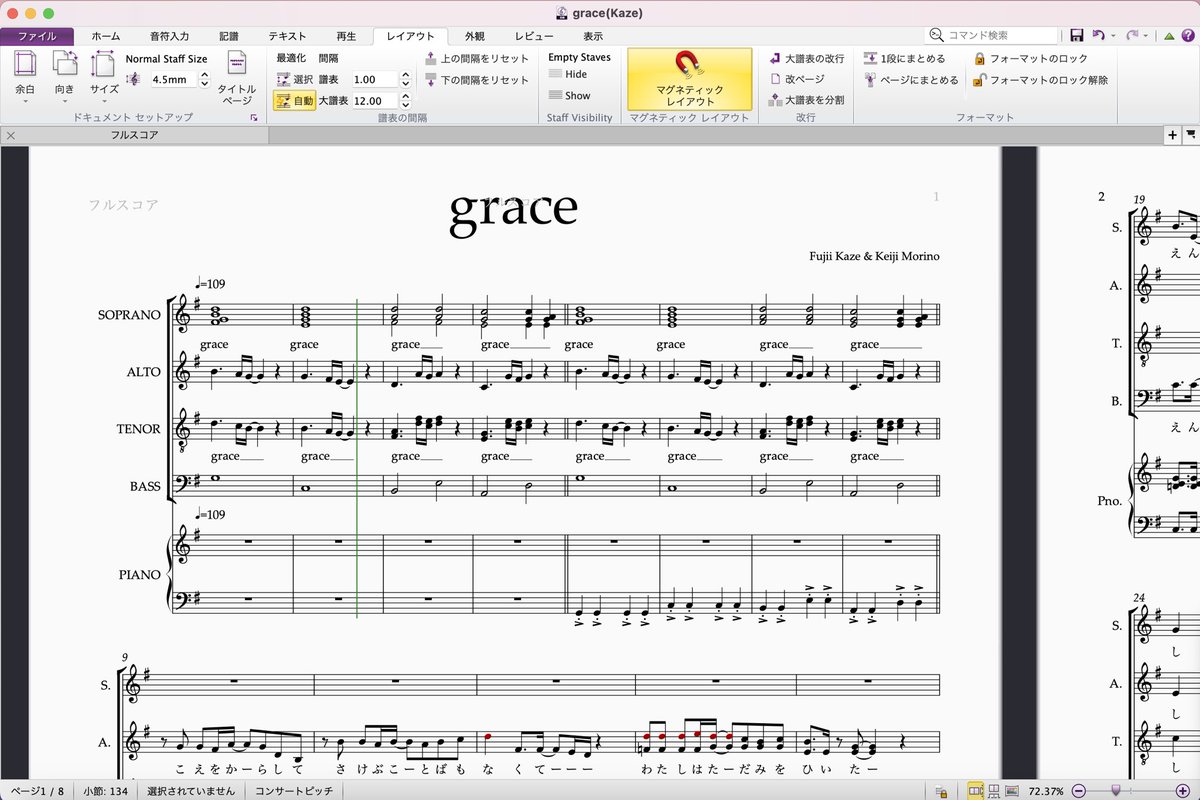Switch to the ホーム ribbon tab

pyautogui.click(x=106, y=36)
